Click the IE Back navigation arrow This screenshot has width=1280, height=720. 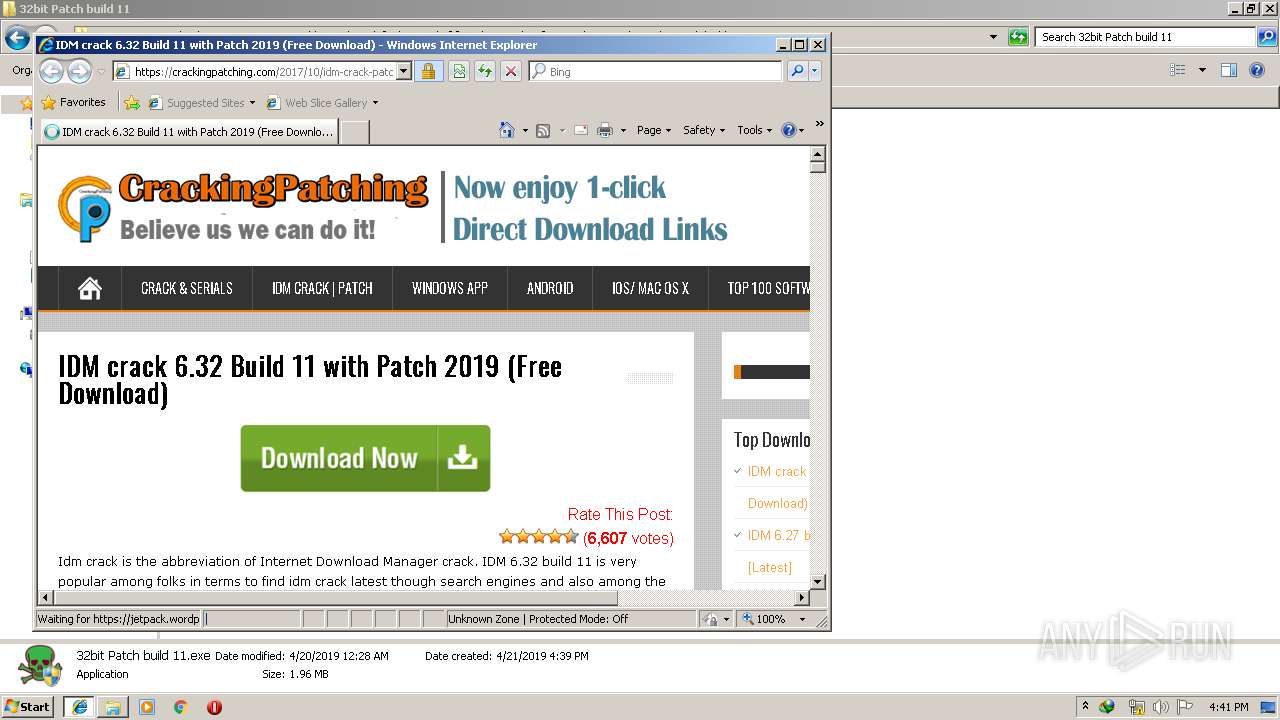click(51, 71)
